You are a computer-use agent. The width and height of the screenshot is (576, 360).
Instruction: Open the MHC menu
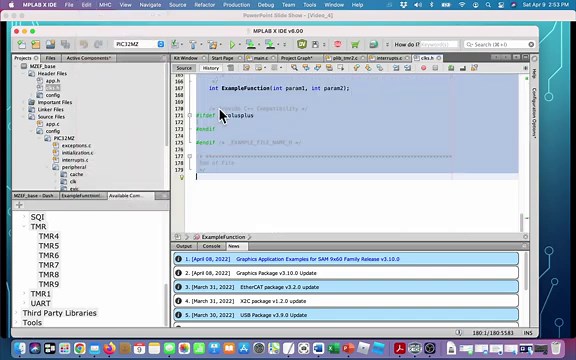(x=105, y=5)
